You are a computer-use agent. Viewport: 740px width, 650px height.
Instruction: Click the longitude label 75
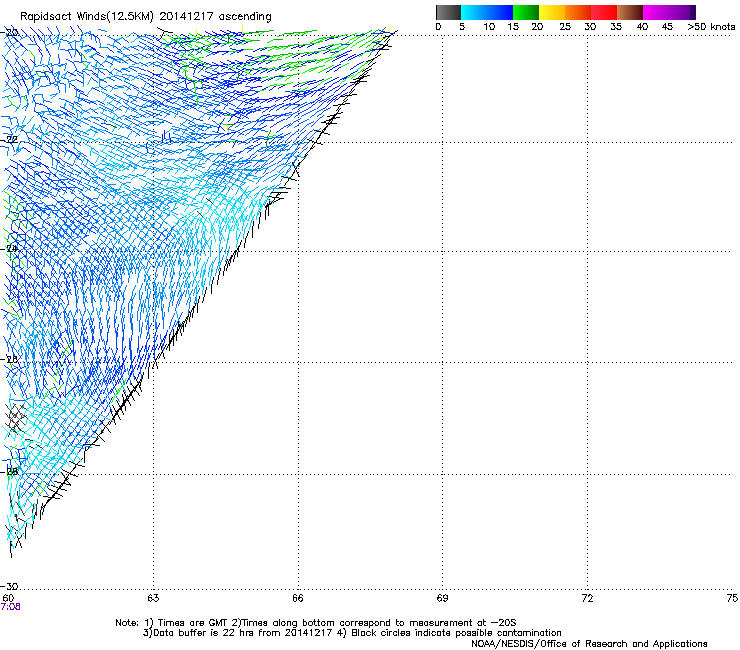(732, 598)
